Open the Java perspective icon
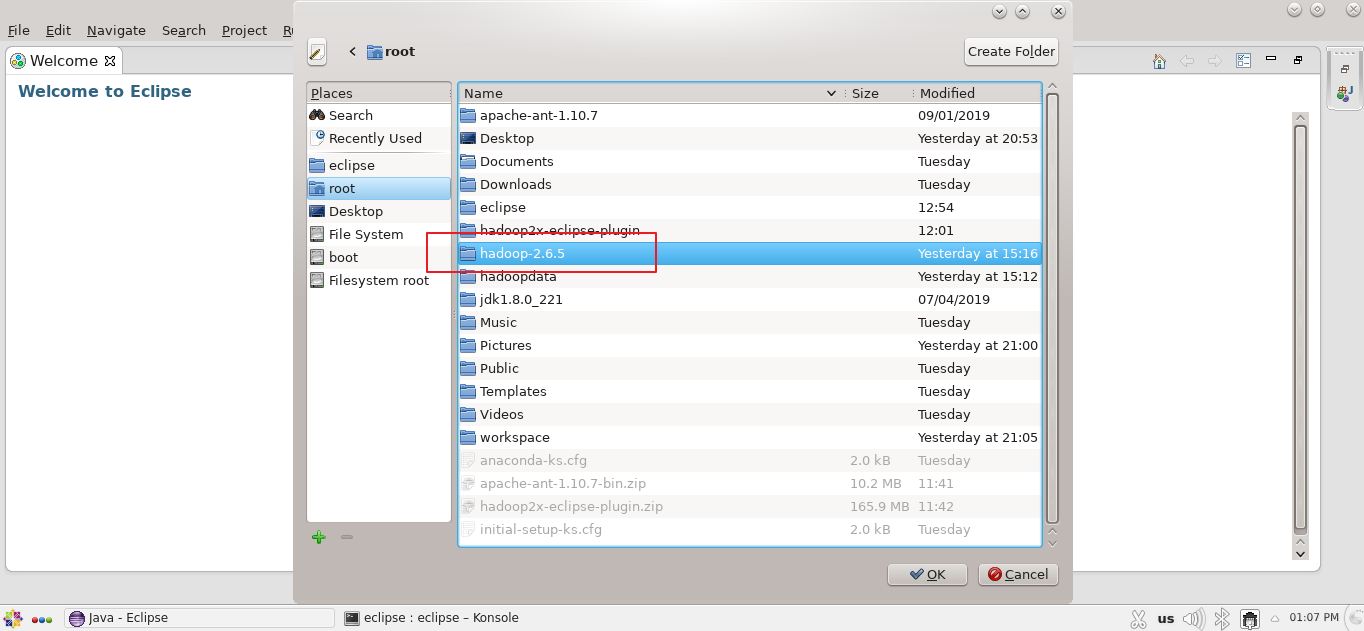The image size is (1364, 631). [x=1344, y=93]
